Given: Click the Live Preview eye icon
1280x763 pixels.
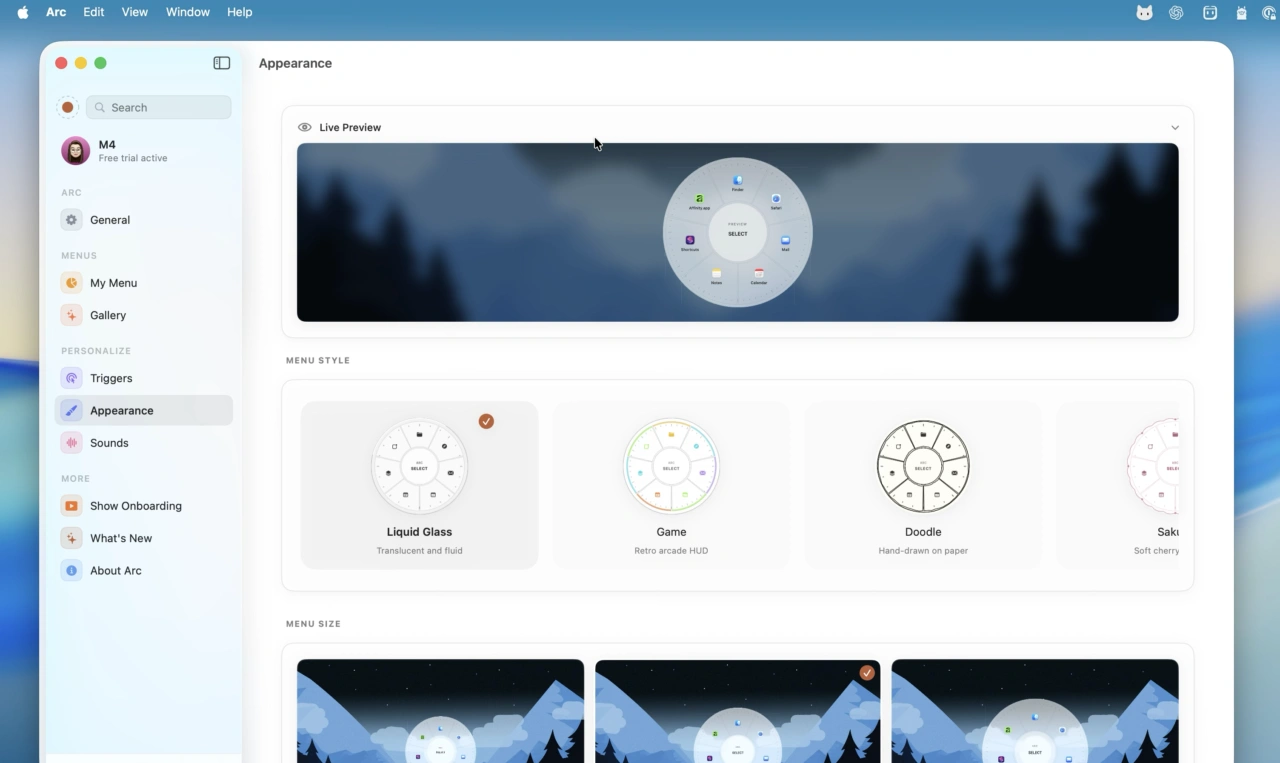Looking at the screenshot, I should [305, 128].
